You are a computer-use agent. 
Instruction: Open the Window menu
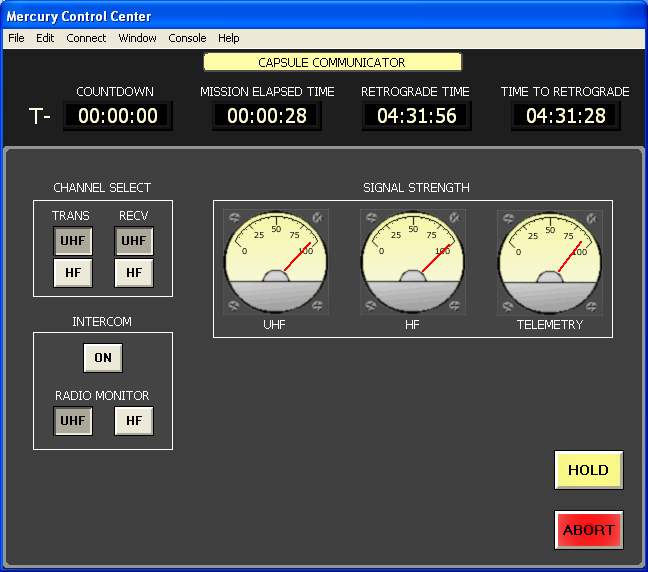tap(137, 38)
